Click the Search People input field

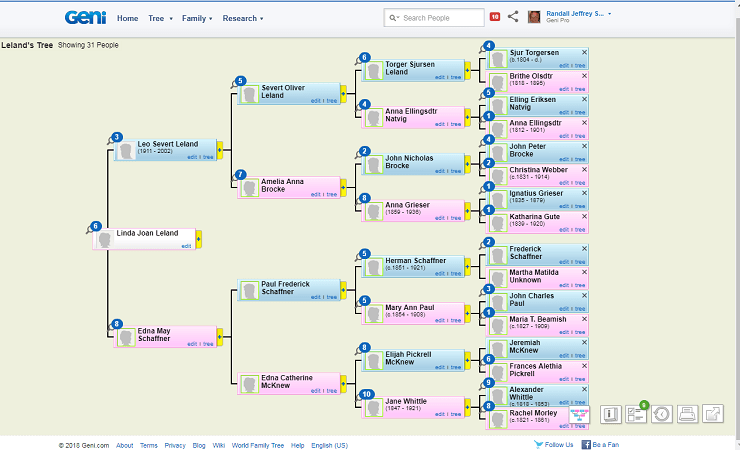coord(440,18)
